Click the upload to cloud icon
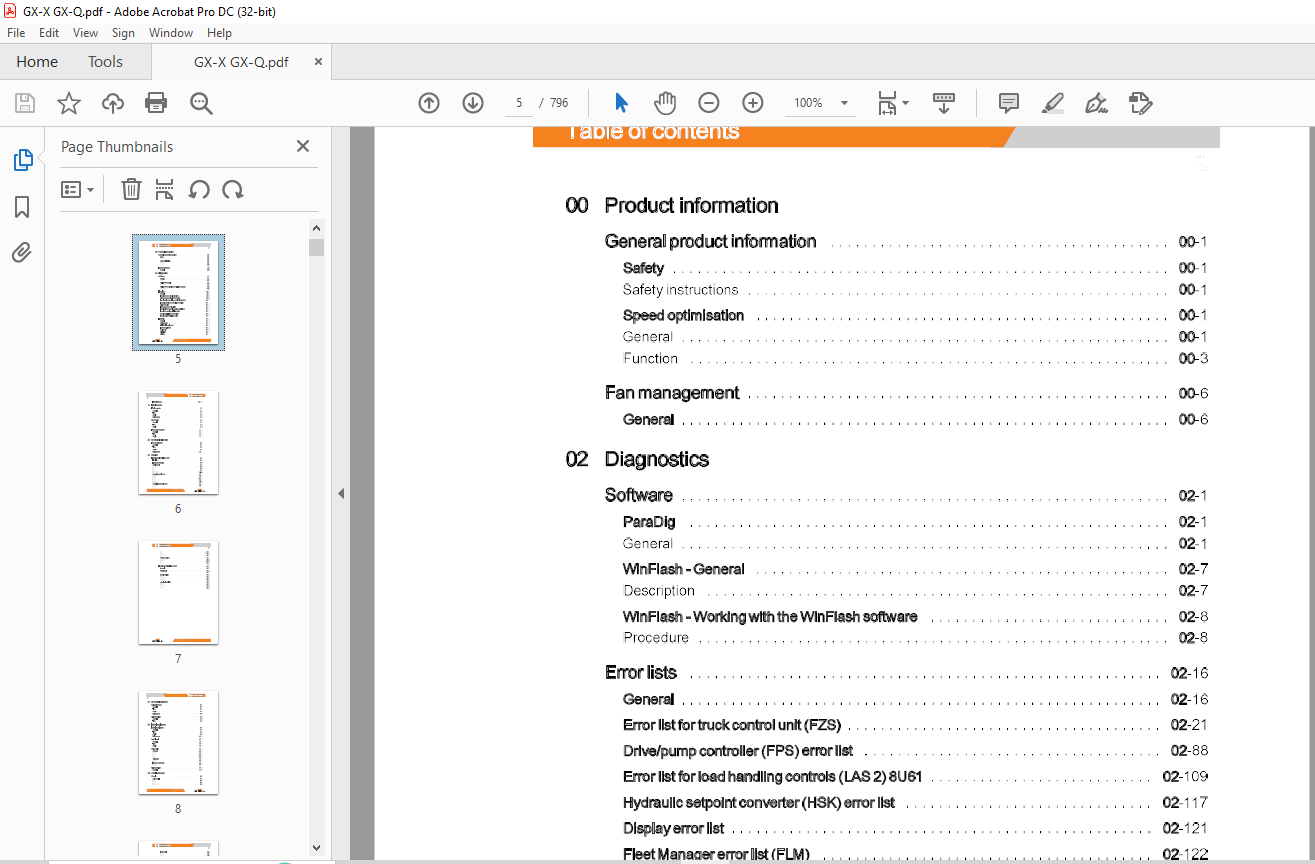This screenshot has width=1315, height=864. [x=113, y=103]
